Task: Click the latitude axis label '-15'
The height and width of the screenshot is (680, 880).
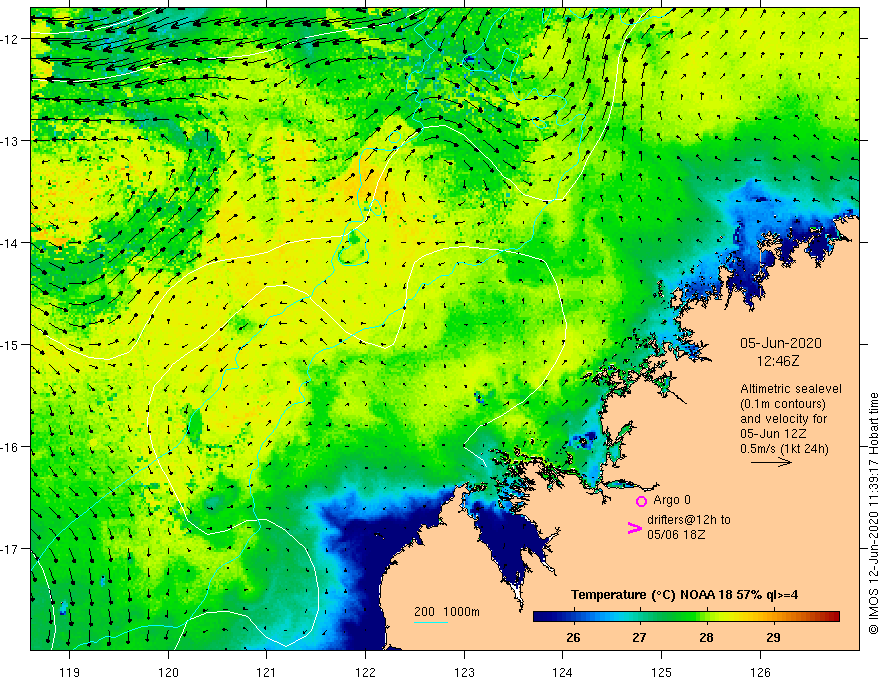Action: pyautogui.click(x=11, y=344)
